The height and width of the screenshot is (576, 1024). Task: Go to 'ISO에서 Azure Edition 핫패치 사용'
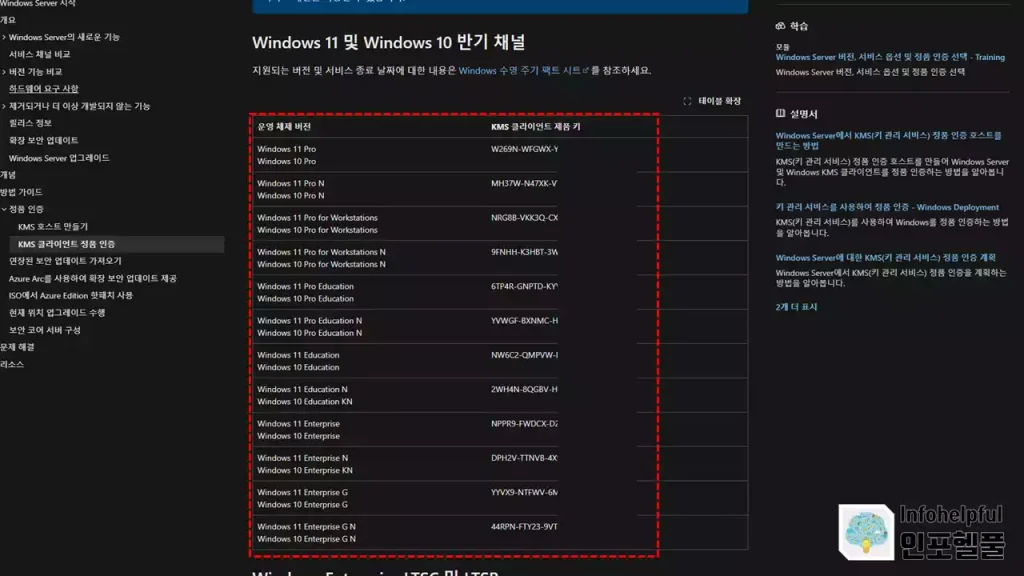tap(71, 295)
